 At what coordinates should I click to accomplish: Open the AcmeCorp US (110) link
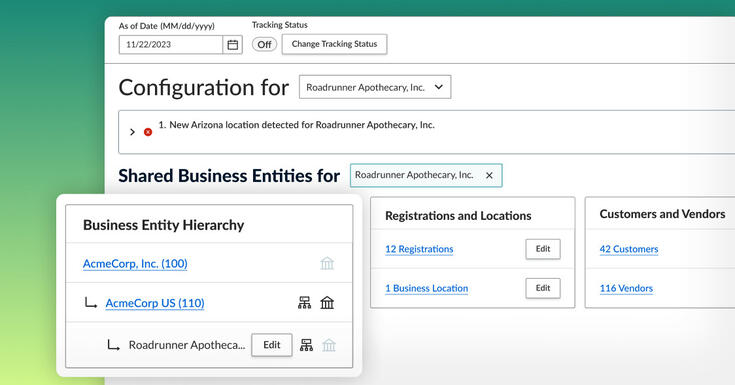tap(155, 303)
